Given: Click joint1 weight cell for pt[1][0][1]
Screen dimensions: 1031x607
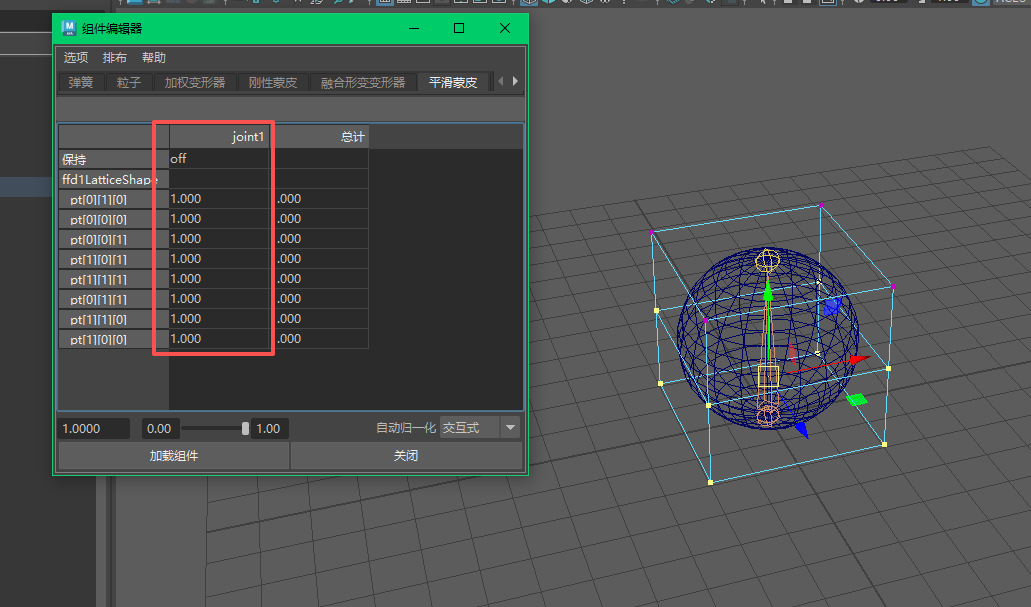Looking at the screenshot, I should (219, 260).
